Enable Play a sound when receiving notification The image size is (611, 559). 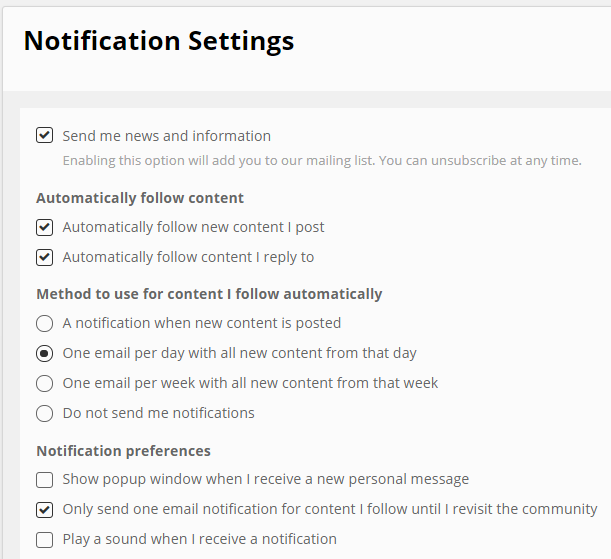(44, 540)
